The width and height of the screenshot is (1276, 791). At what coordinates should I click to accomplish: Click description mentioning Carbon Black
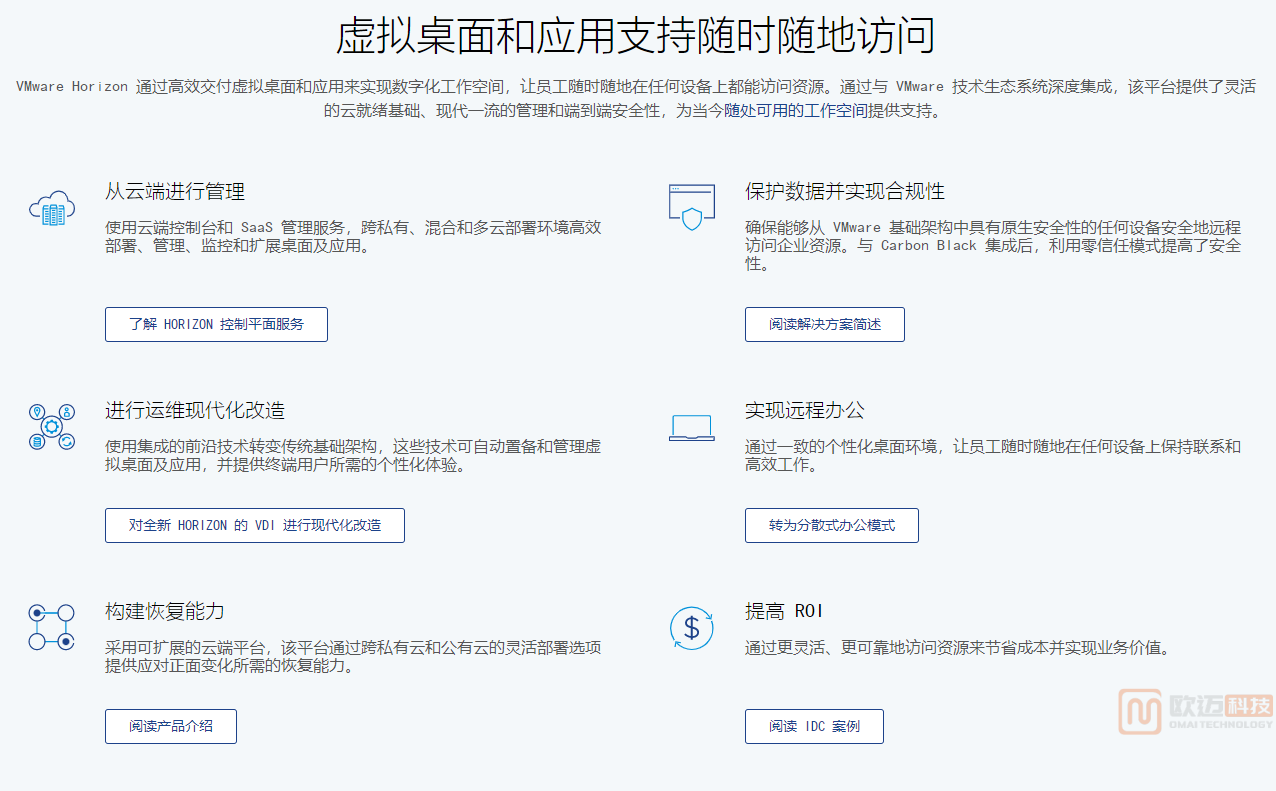point(993,245)
